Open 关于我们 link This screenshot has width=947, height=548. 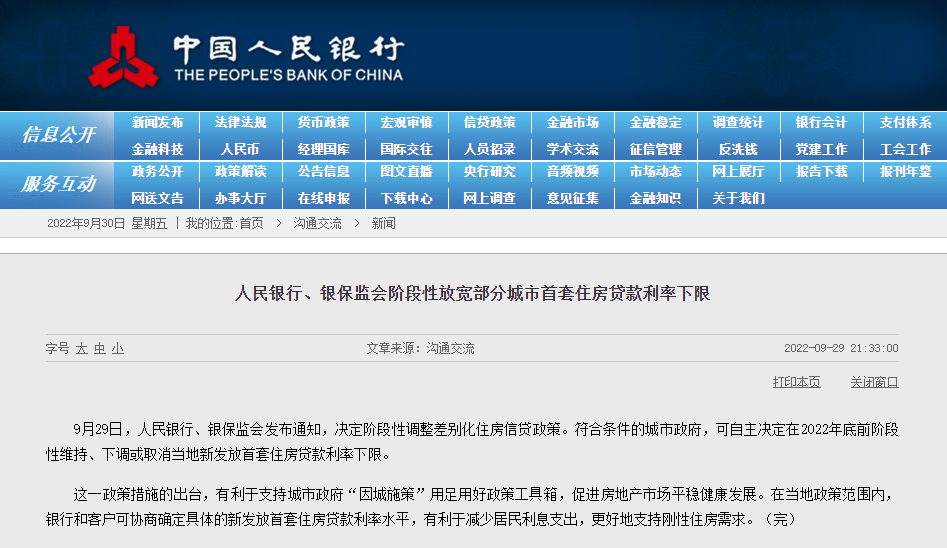coord(738,198)
